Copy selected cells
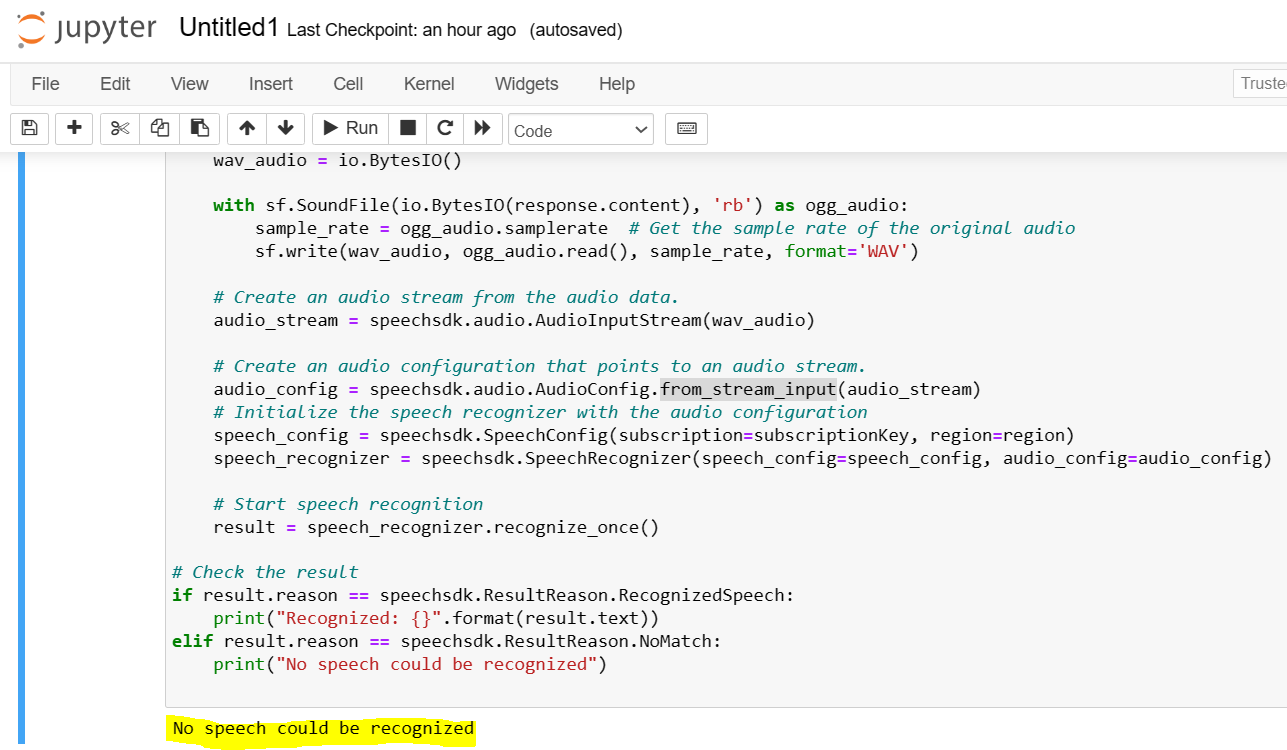Image resolution: width=1287 pixels, height=750 pixels. 160,128
